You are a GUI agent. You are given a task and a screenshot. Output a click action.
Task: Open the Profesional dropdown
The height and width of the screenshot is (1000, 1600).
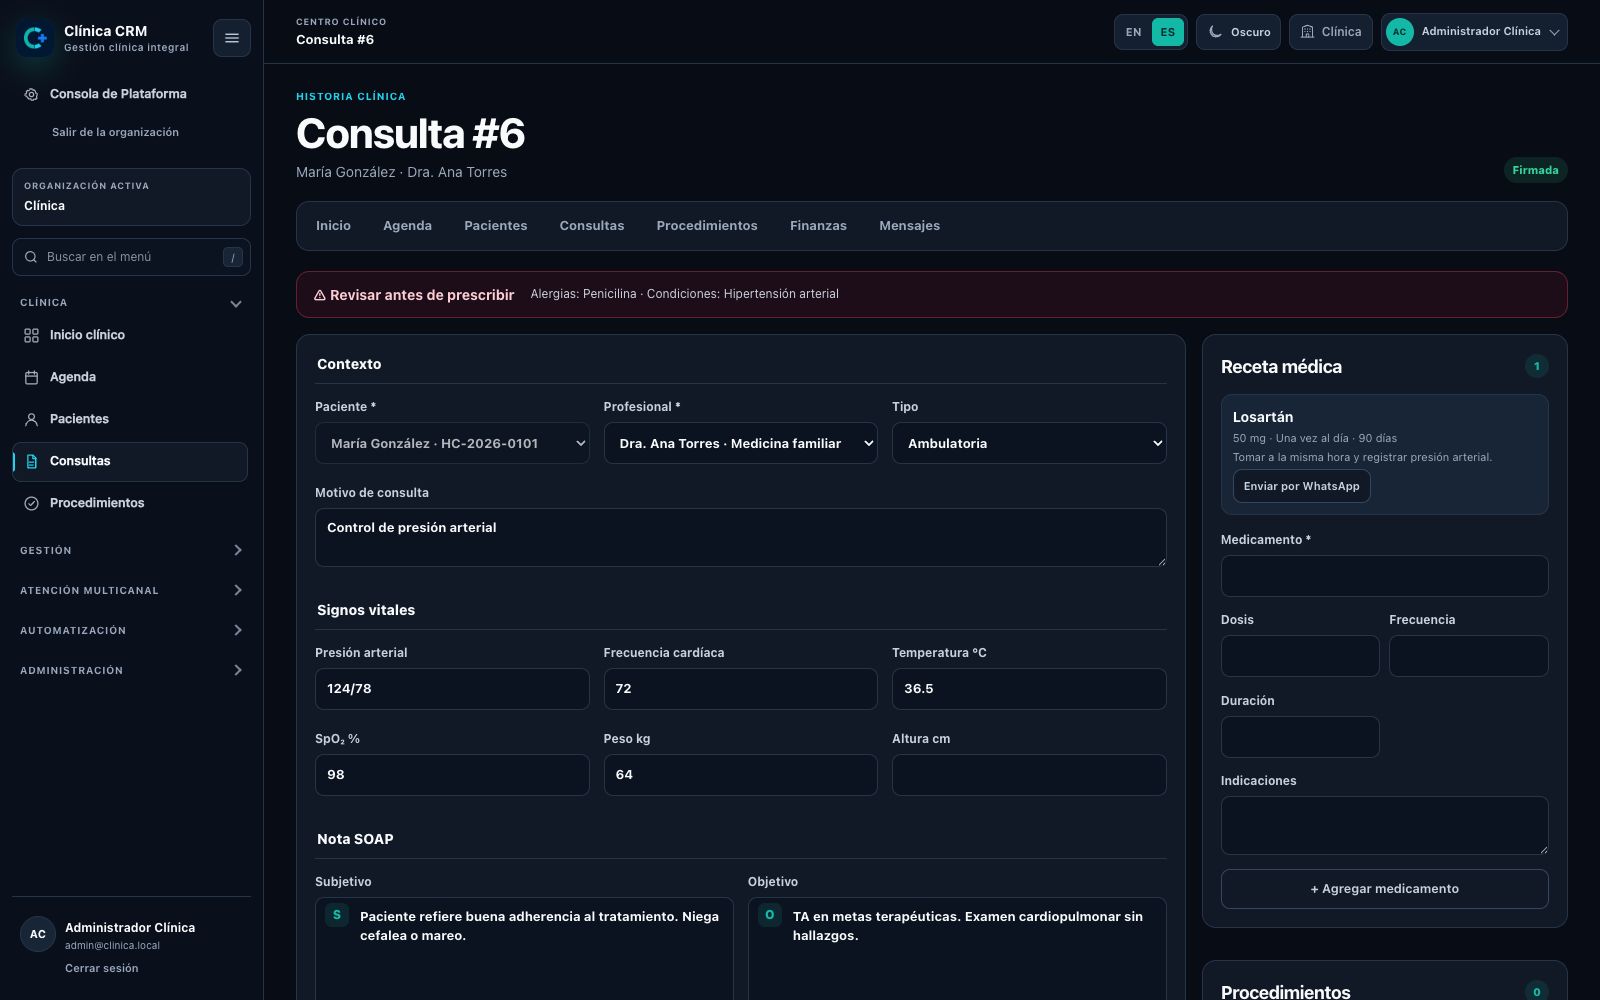pos(740,443)
